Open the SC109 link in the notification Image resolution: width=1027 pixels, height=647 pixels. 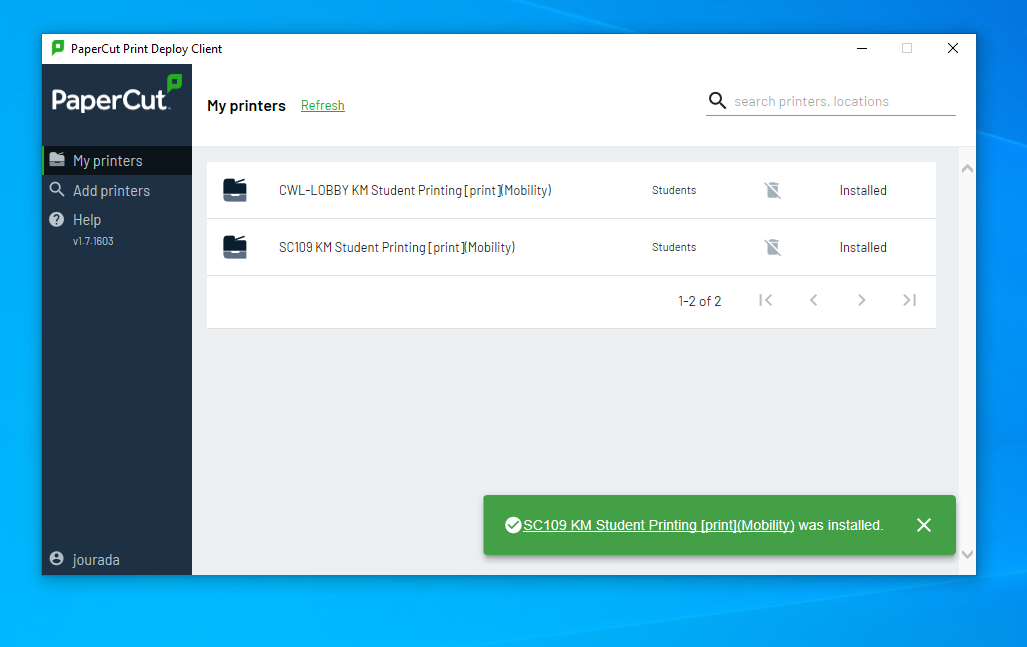pyautogui.click(x=658, y=525)
